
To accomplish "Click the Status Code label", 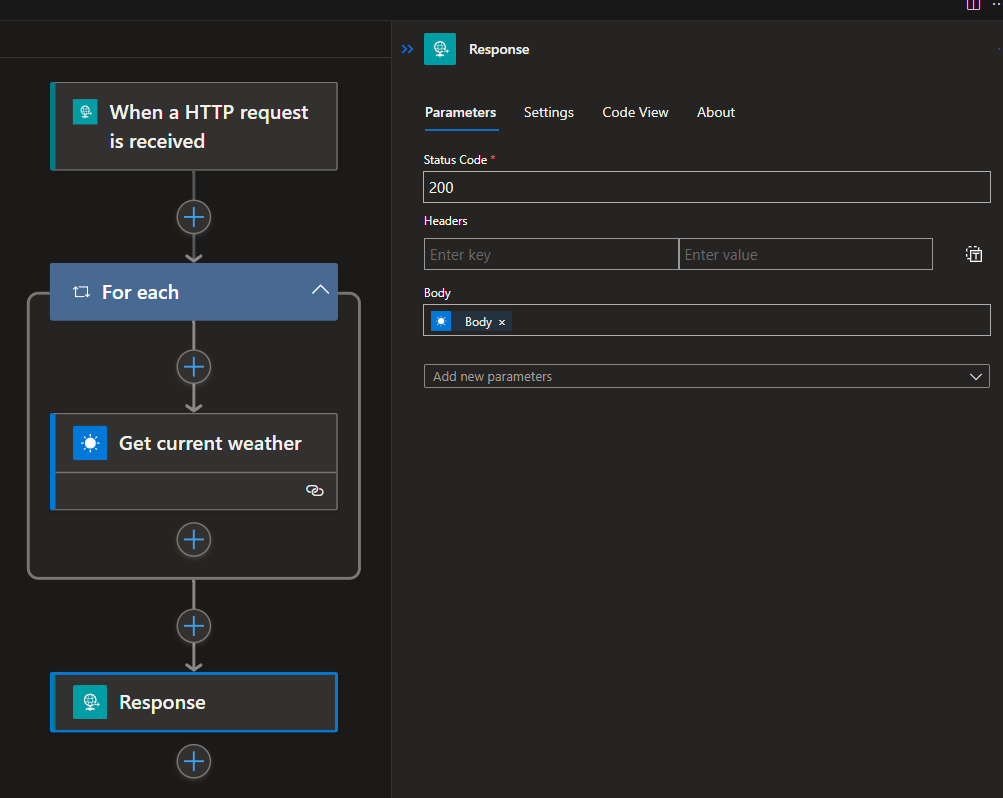I will [x=455, y=160].
